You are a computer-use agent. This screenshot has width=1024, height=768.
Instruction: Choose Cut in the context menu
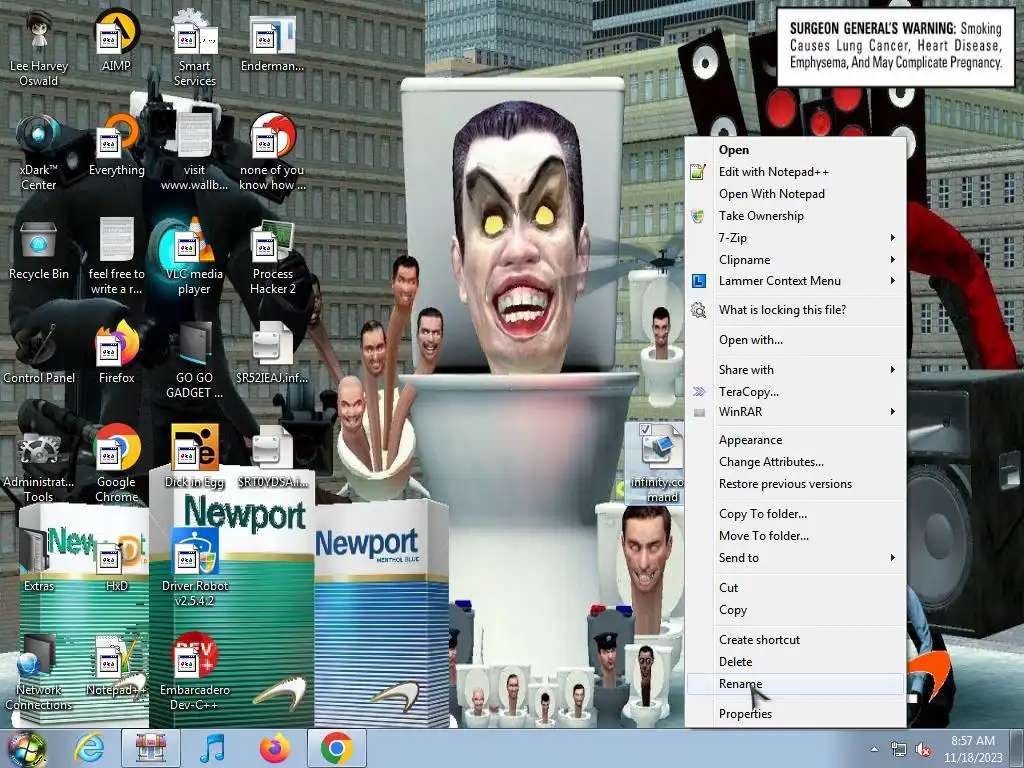796,588
